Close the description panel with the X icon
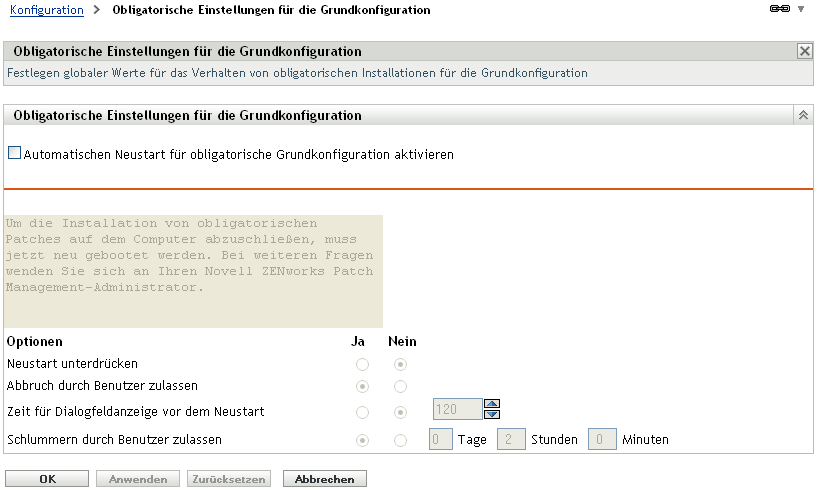This screenshot has width=820, height=490. pyautogui.click(x=804, y=51)
